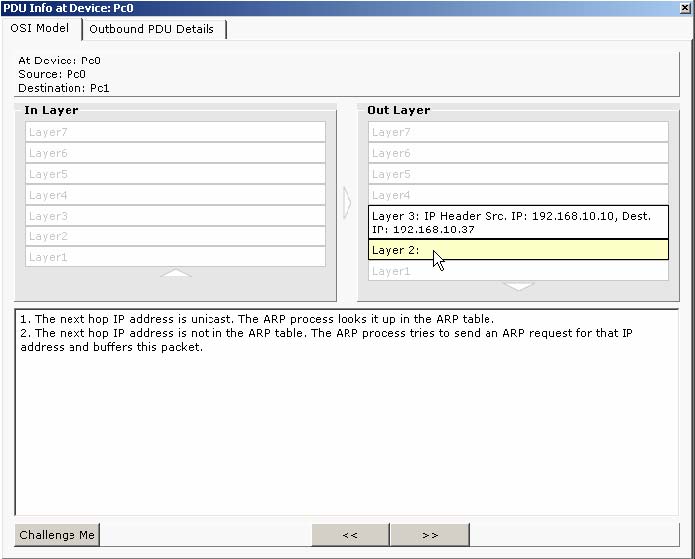
Task: Click In Layer Layer4 row
Action: coord(175,195)
